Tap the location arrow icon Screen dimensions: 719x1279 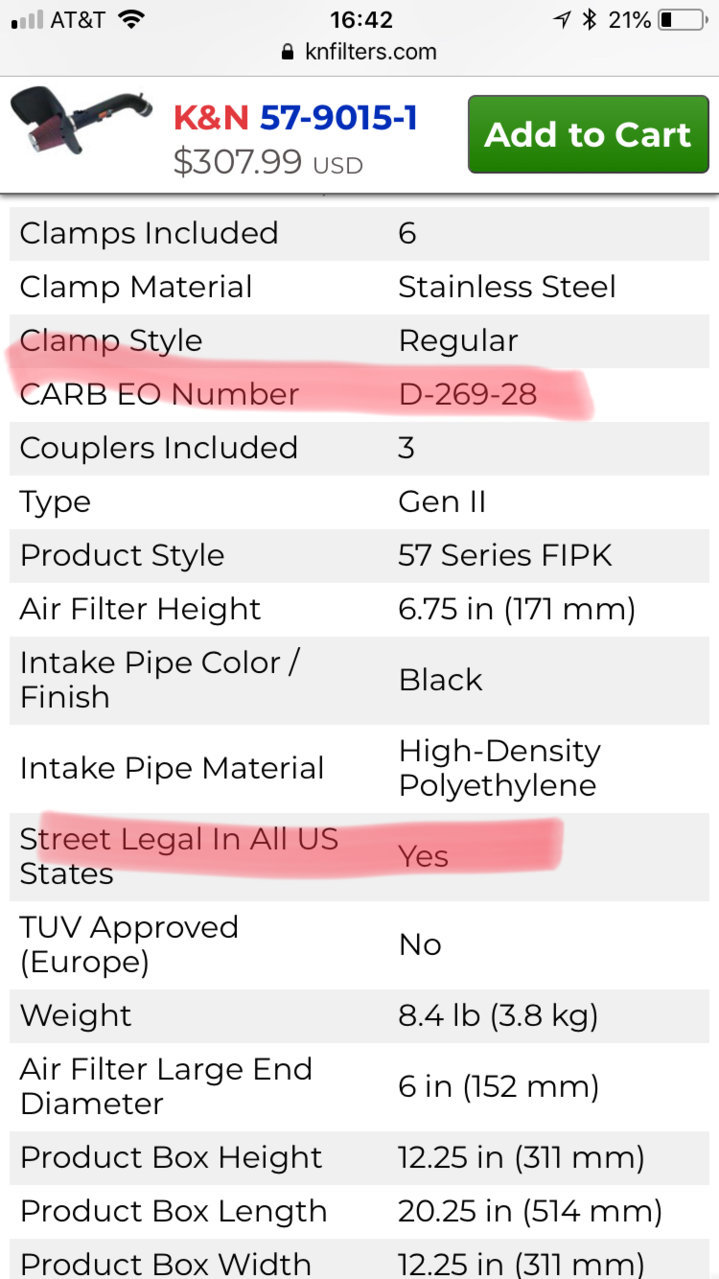coord(563,19)
